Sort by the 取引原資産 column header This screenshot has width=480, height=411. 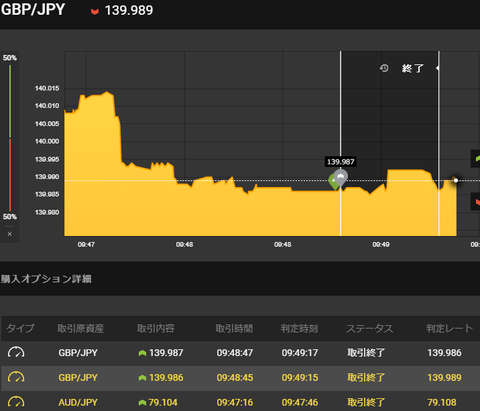[x=80, y=328]
